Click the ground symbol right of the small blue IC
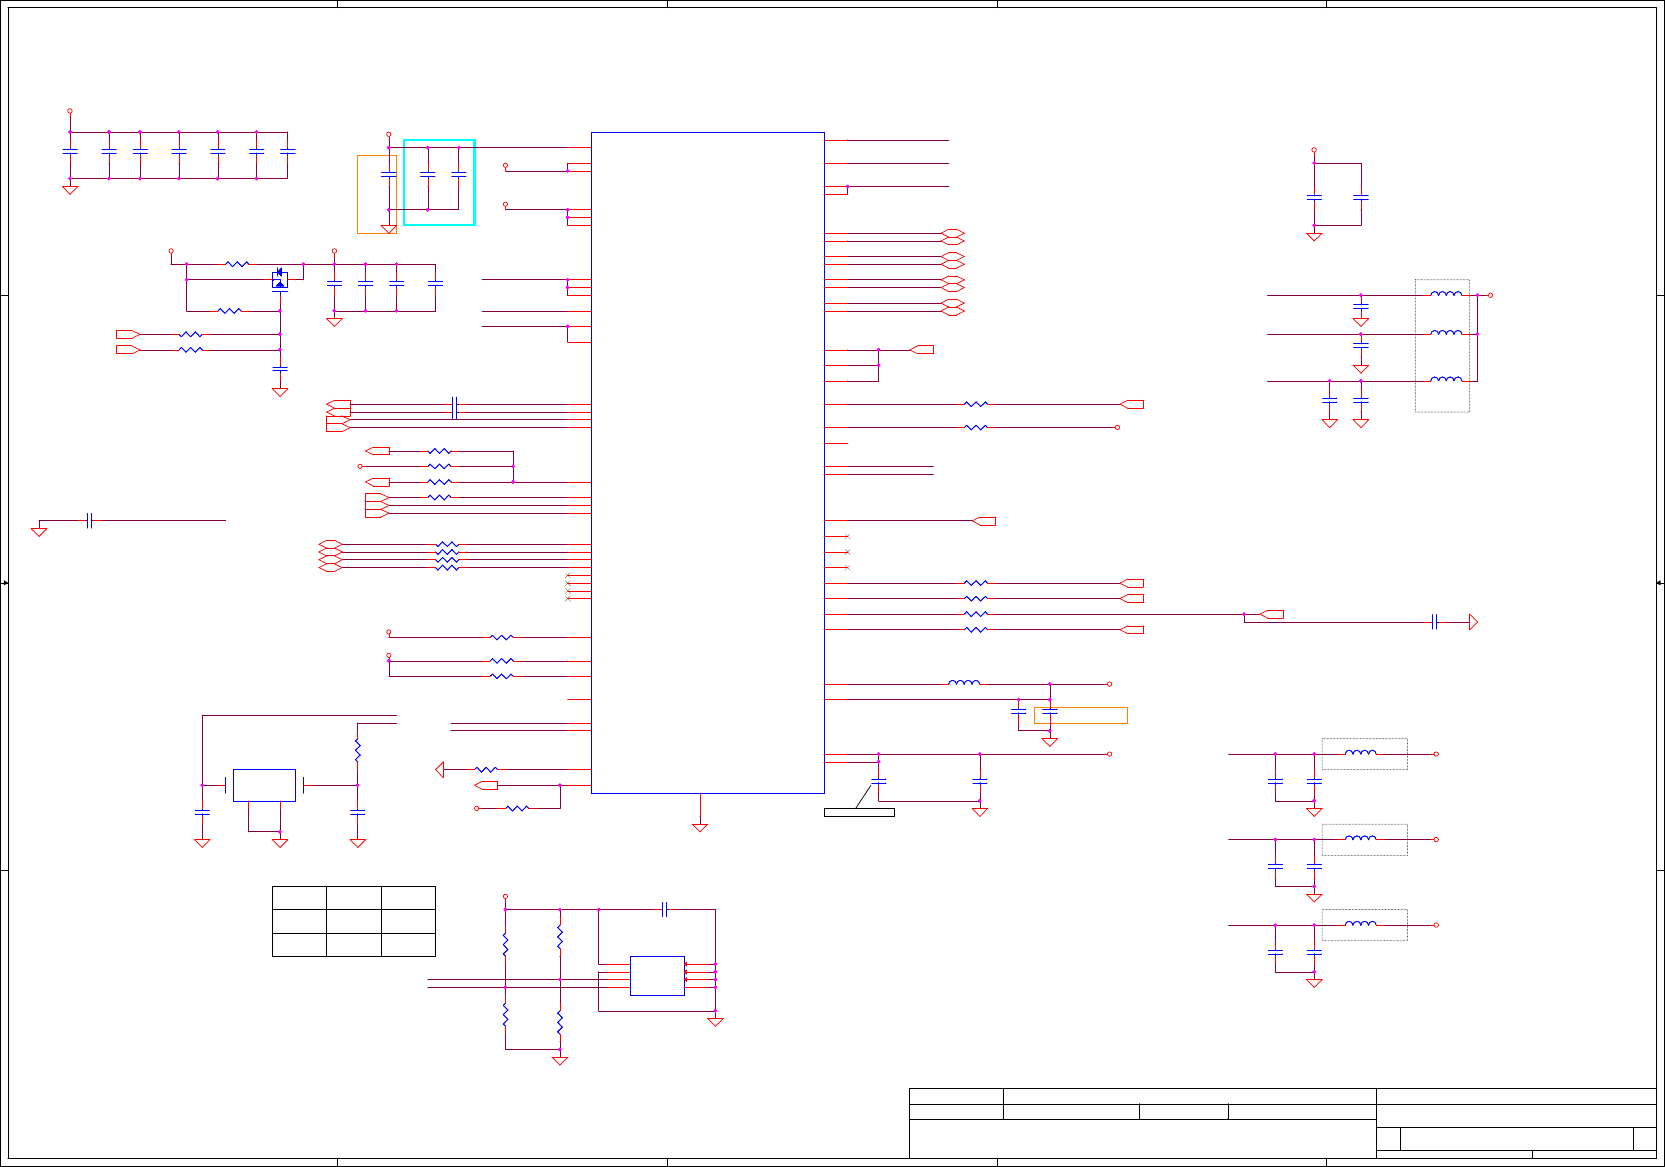1665x1167 pixels. coord(715,1021)
